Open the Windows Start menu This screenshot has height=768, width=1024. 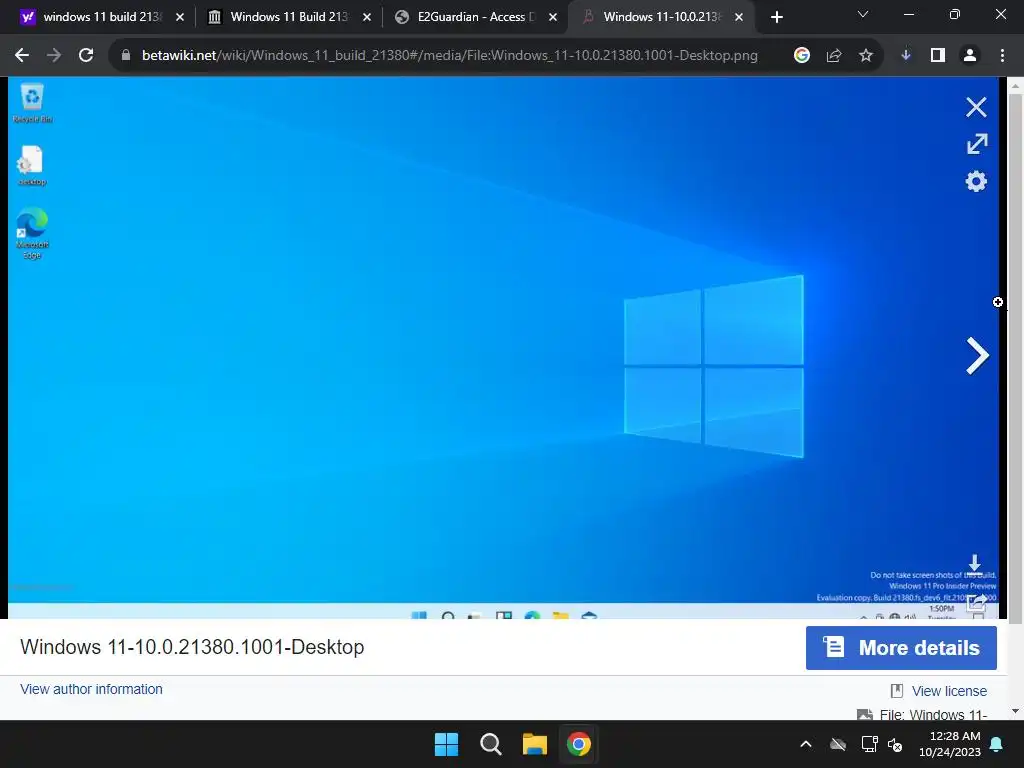click(x=447, y=744)
